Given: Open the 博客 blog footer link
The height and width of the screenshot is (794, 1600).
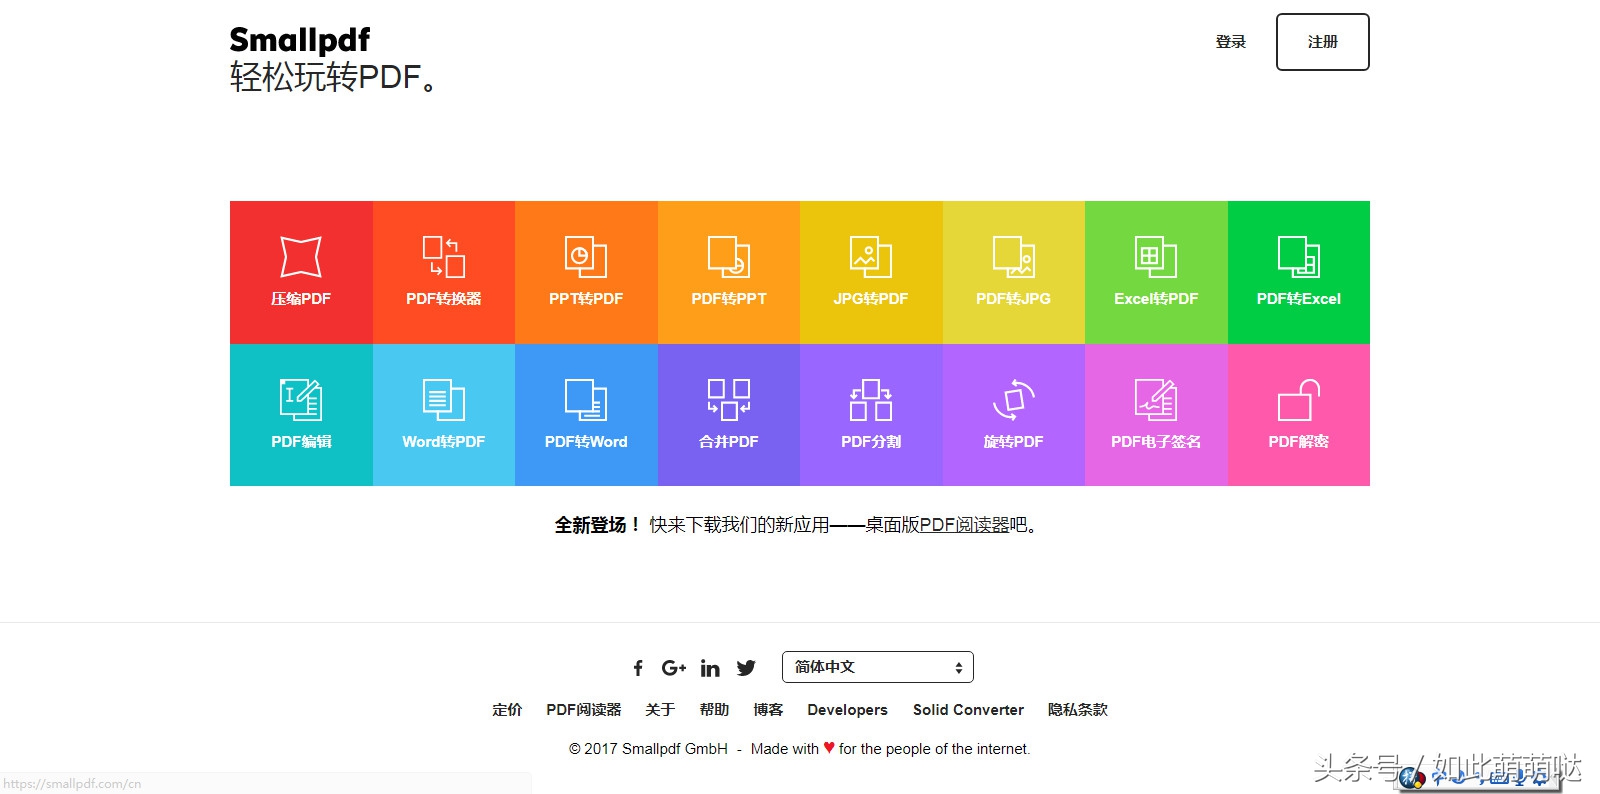Looking at the screenshot, I should point(768,710).
